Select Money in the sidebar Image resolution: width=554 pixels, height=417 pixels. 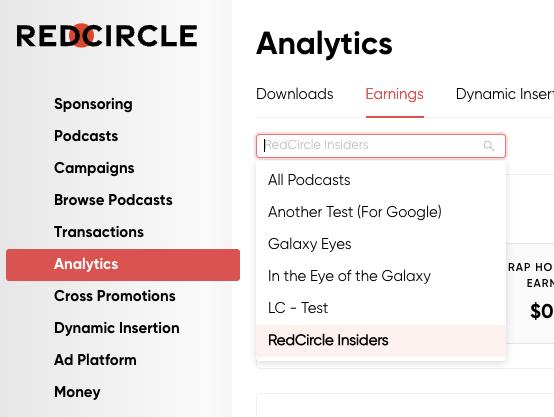coord(77,392)
